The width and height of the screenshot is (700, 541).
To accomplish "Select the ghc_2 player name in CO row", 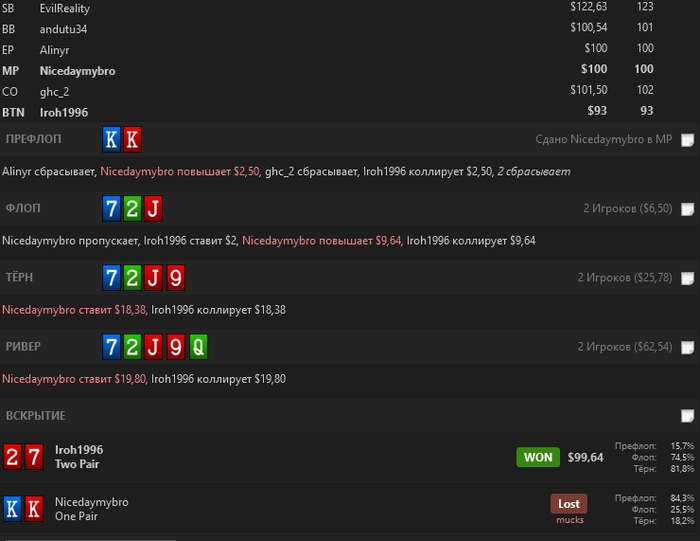I will (x=54, y=92).
